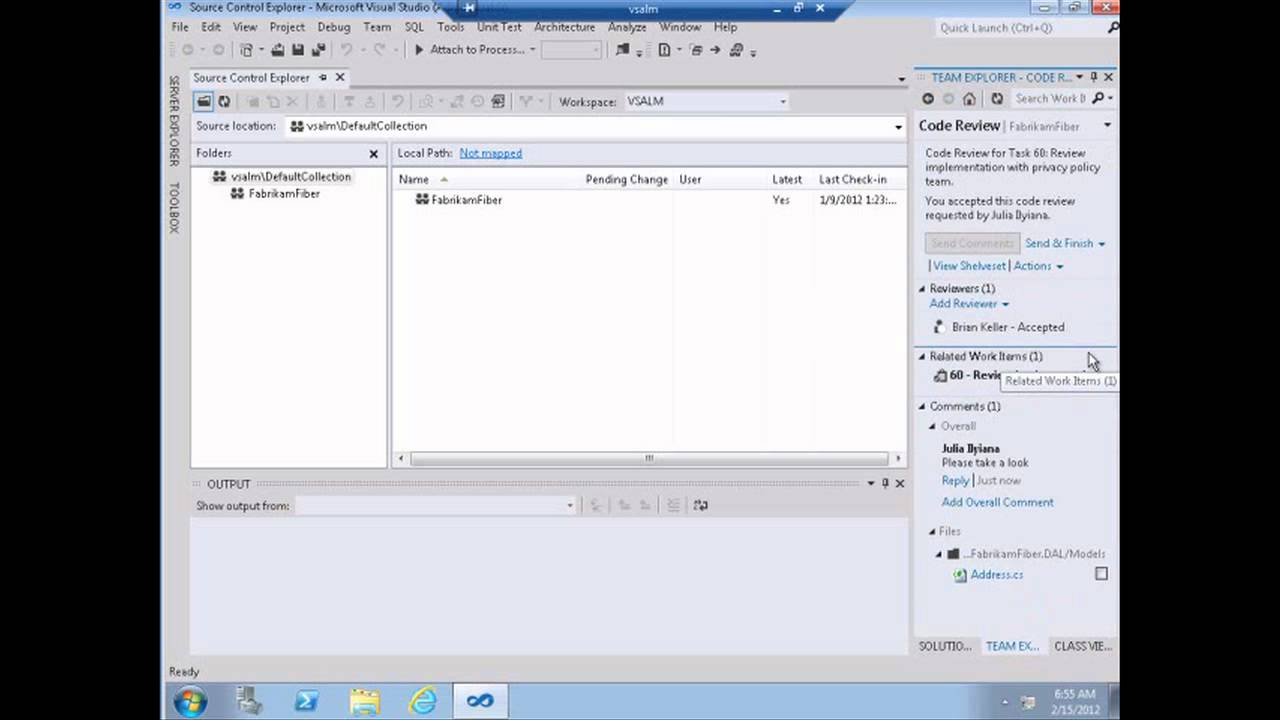Pin the Source Control Explorer tab

(x=322, y=77)
